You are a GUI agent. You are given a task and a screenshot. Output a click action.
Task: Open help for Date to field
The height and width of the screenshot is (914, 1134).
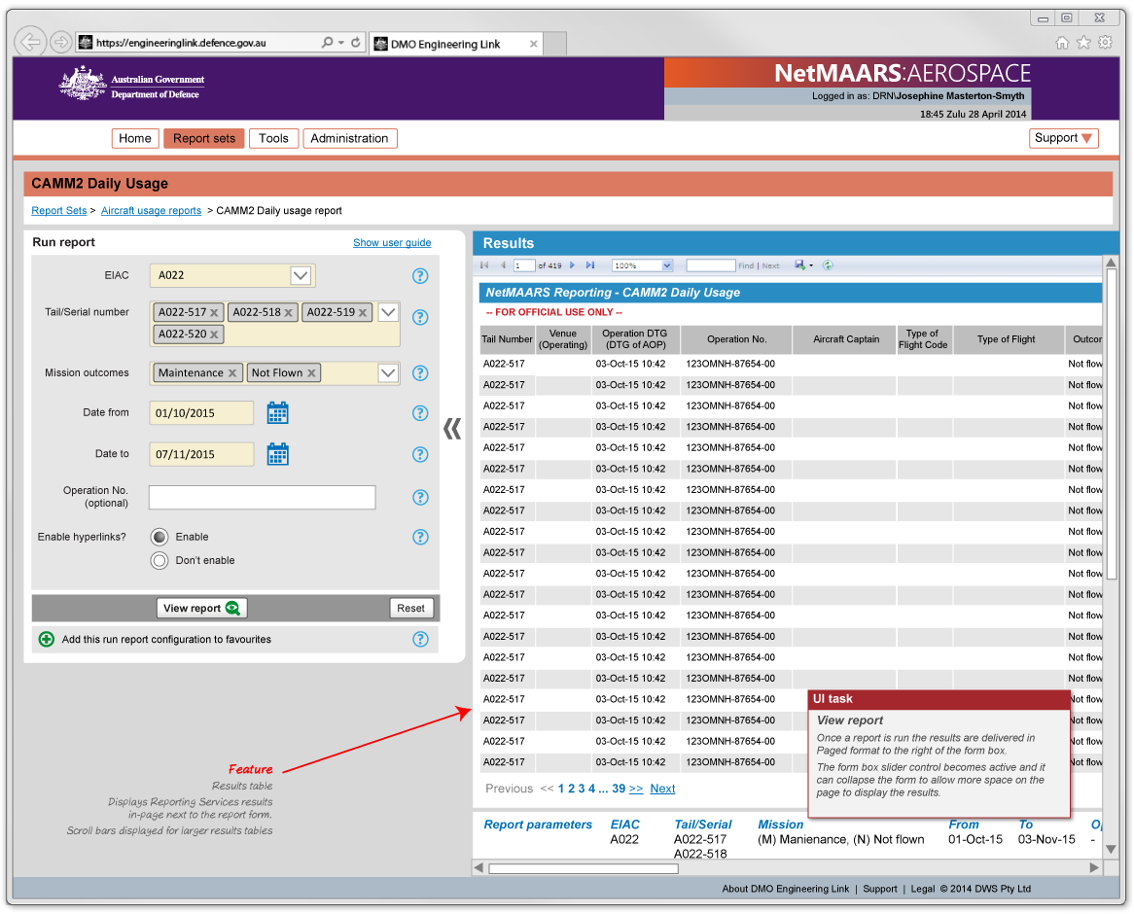pos(420,454)
